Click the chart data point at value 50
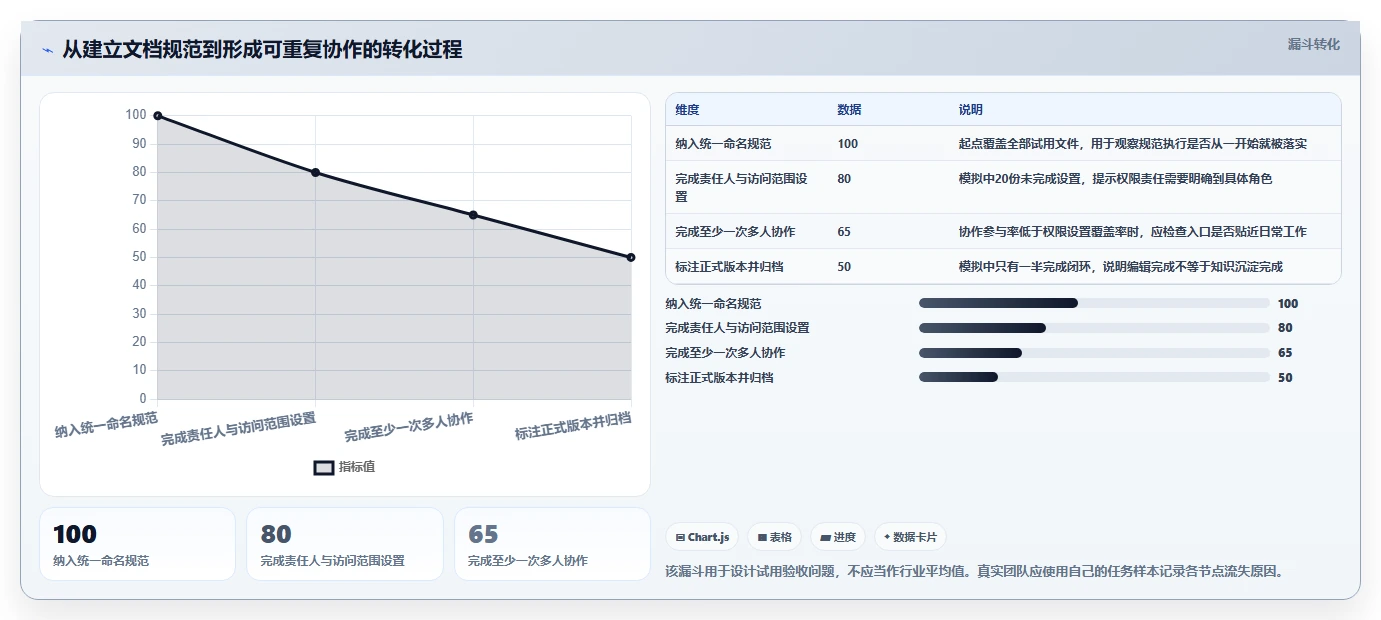The height and width of the screenshot is (620, 1381). click(631, 257)
